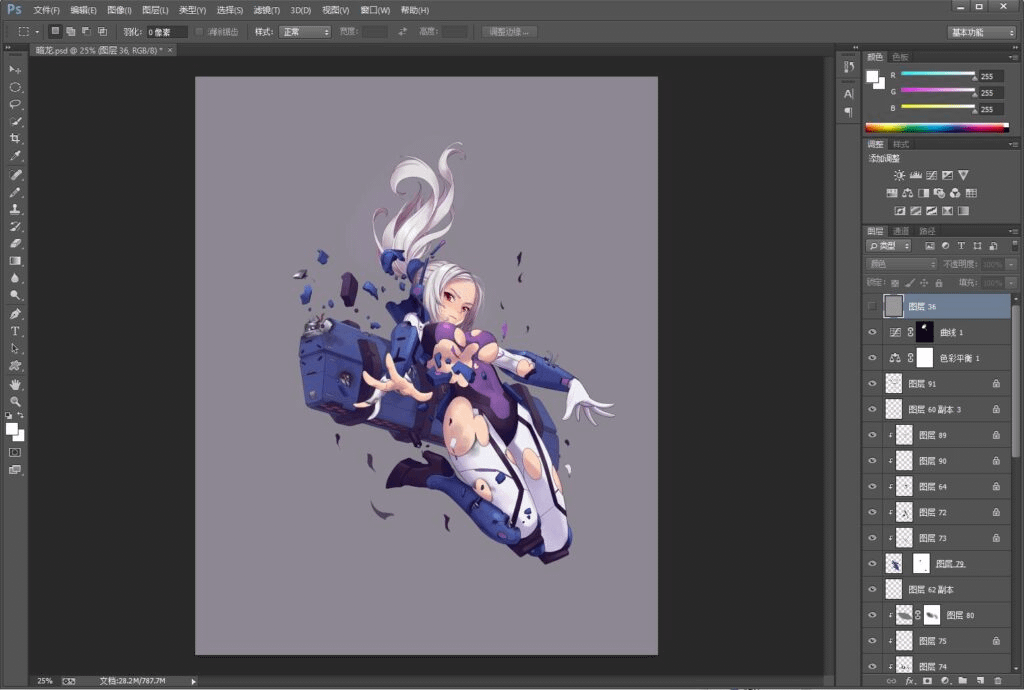Add a Curves adjustment
Image resolution: width=1024 pixels, height=690 pixels.
tap(932, 175)
